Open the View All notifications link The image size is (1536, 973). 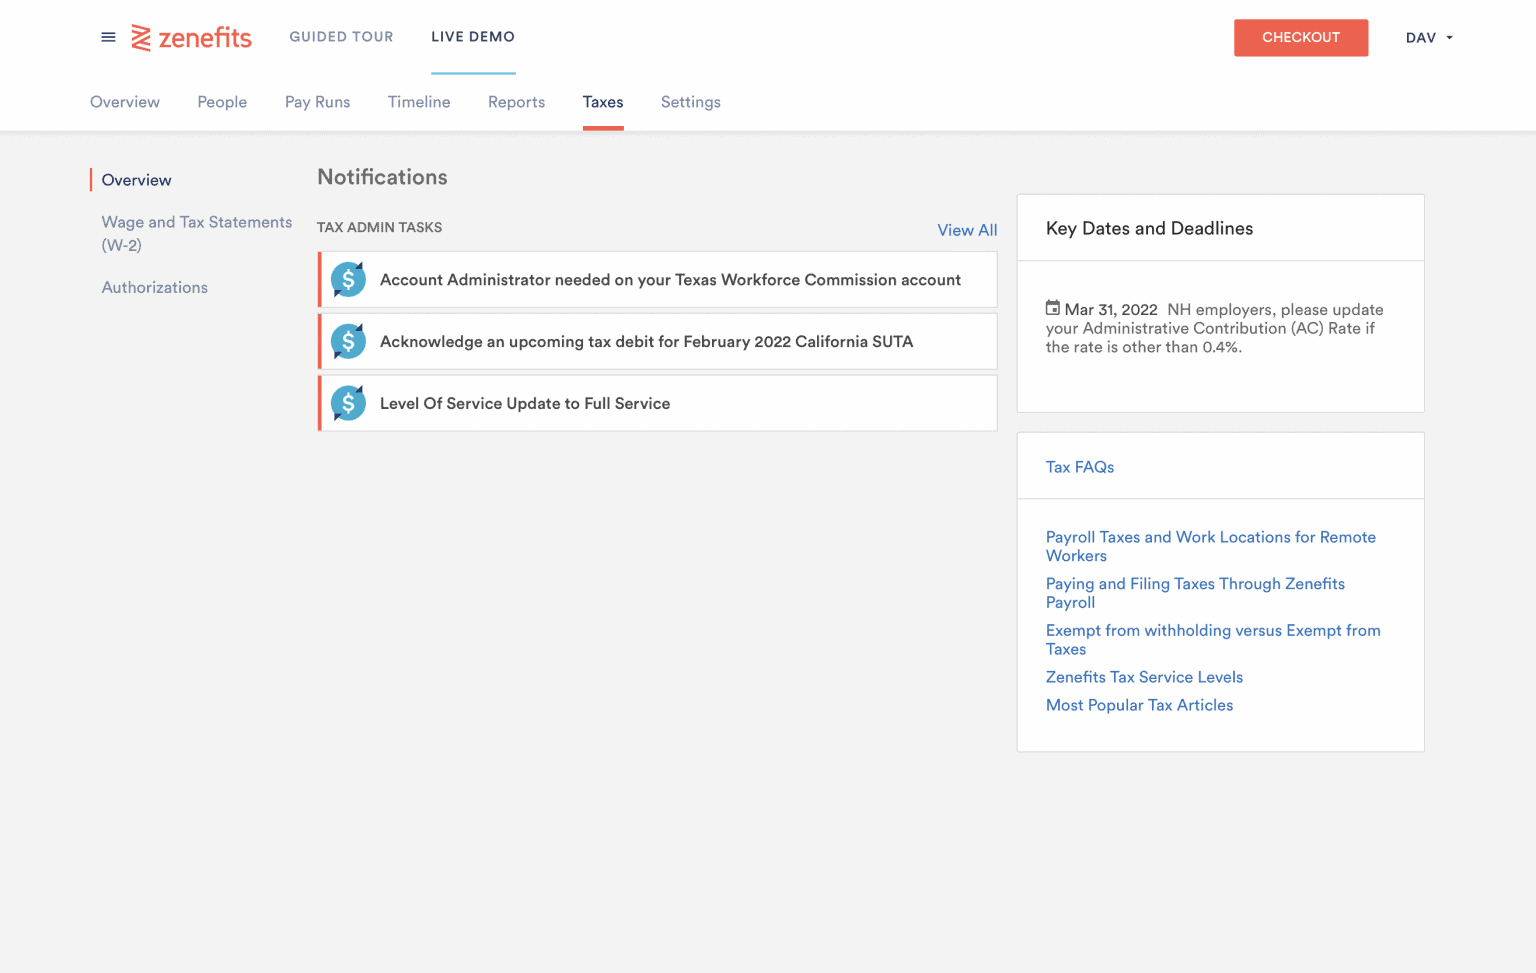click(967, 230)
